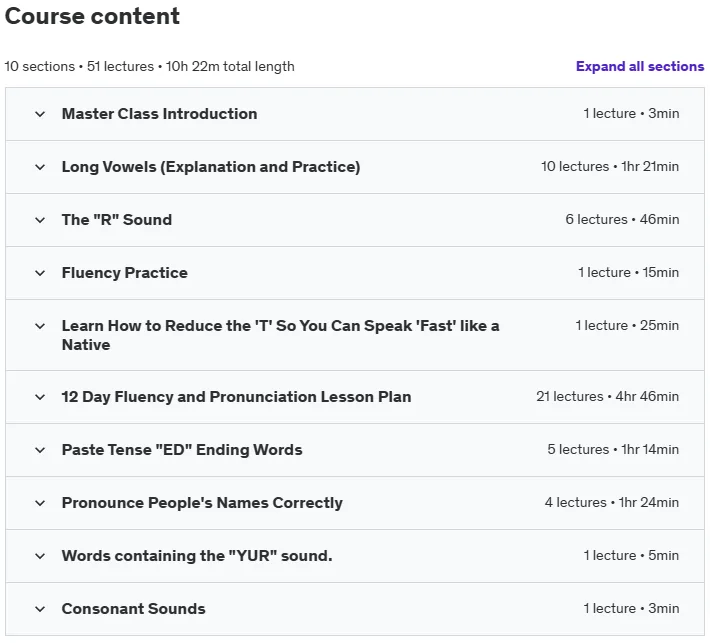The image size is (710, 643).
Task: Expand 12 Day Fluency Lesson Plan chevron
Action: [40, 397]
